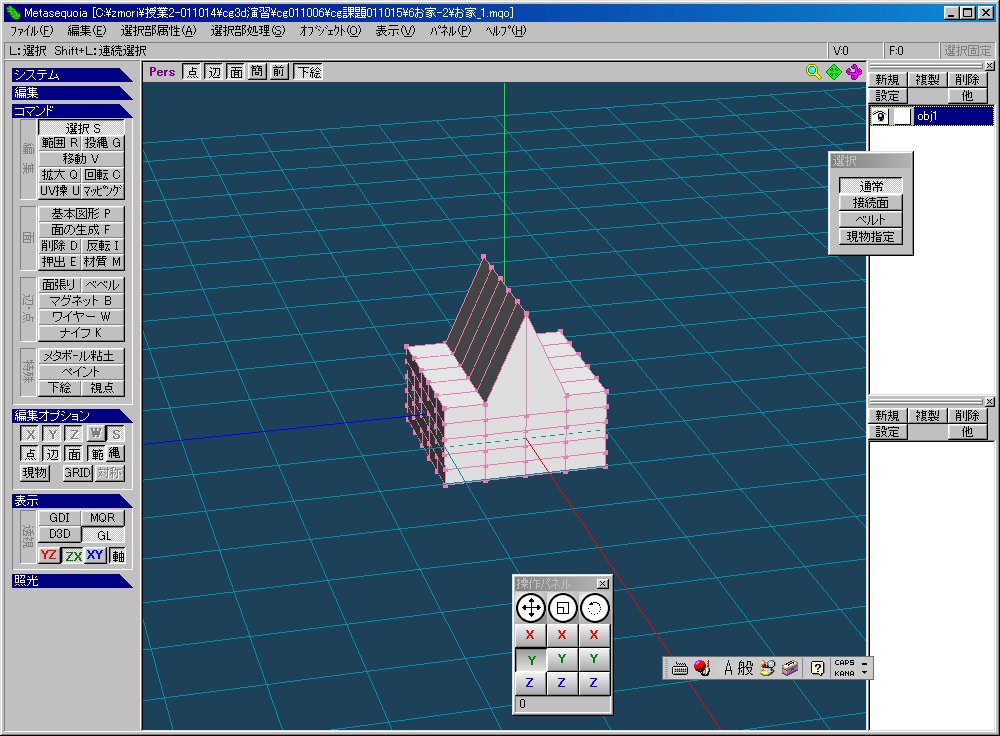Click the move icon in 操作パネル

[x=531, y=608]
